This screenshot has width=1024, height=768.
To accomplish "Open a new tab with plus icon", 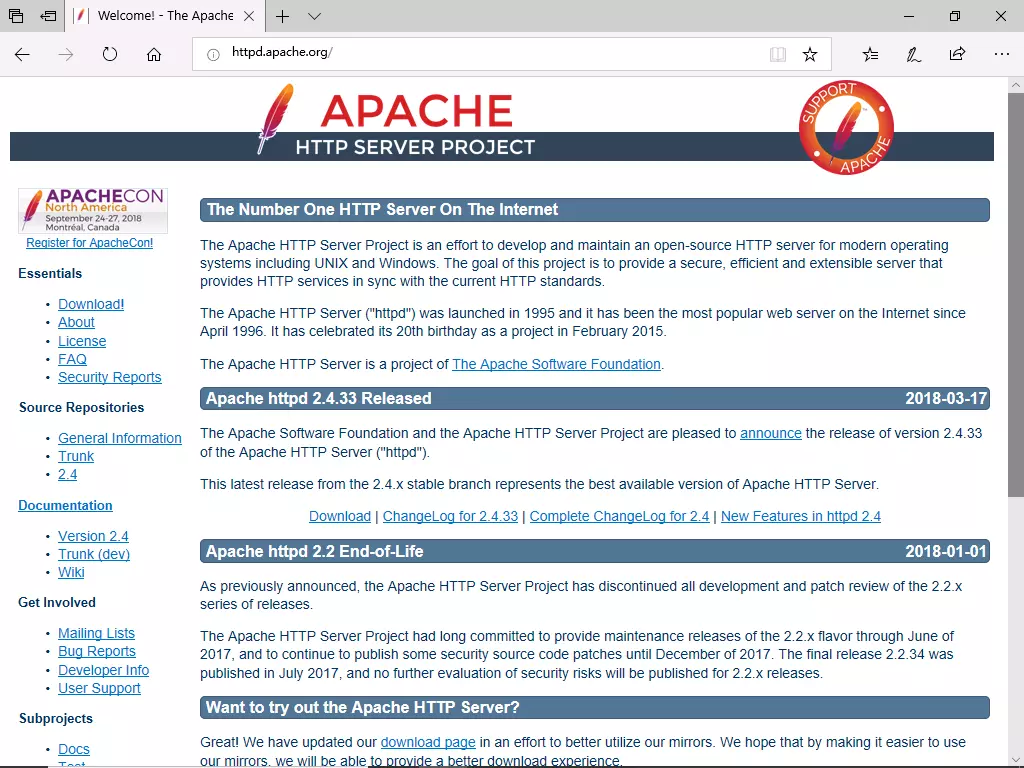I will [x=282, y=16].
